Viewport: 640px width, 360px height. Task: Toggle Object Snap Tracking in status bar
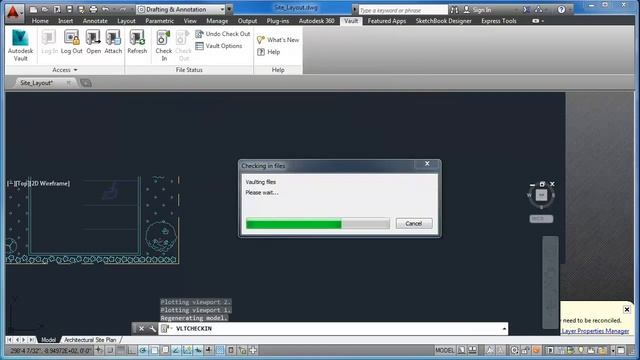click(176, 350)
